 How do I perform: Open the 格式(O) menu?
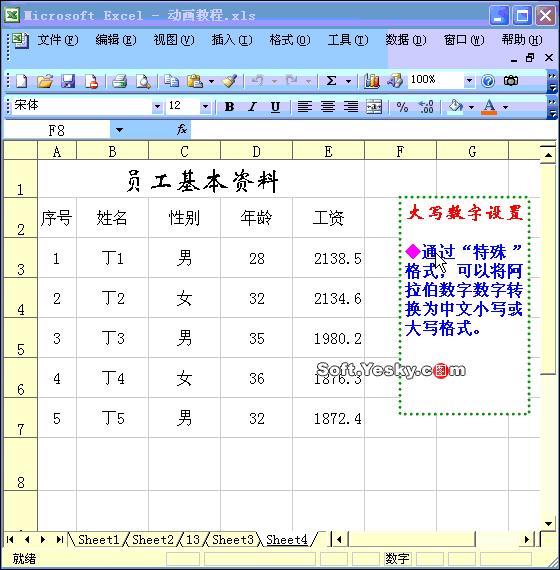click(x=290, y=40)
